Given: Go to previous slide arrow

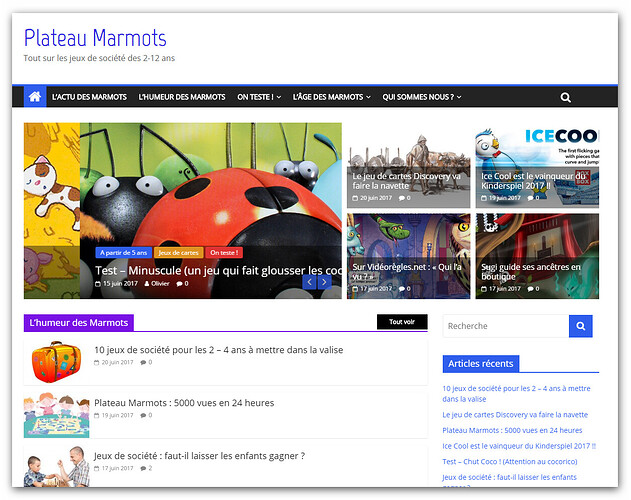Looking at the screenshot, I should (309, 282).
